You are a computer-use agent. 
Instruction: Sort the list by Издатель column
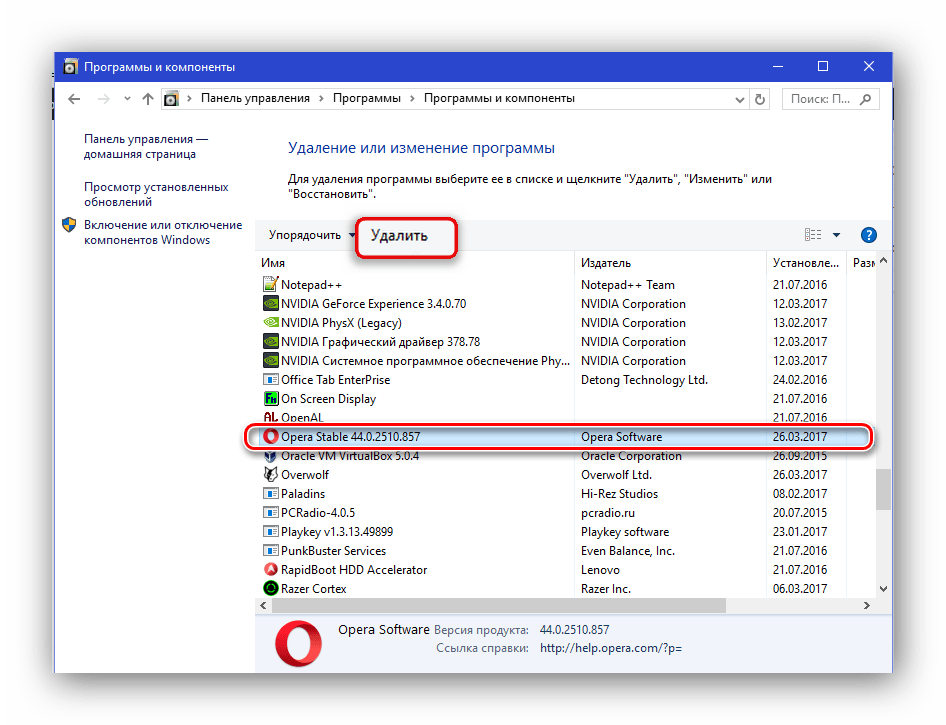coord(606,263)
